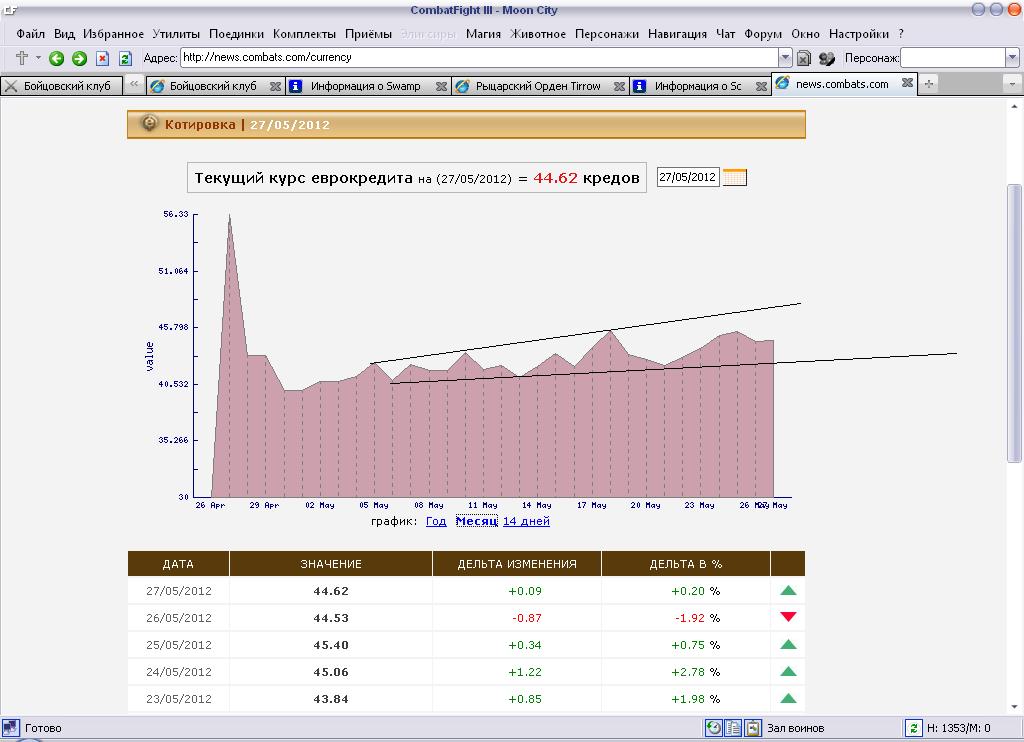The height and width of the screenshot is (742, 1024).
Task: Click the clipboard icon in the status bar
Action: point(753,728)
